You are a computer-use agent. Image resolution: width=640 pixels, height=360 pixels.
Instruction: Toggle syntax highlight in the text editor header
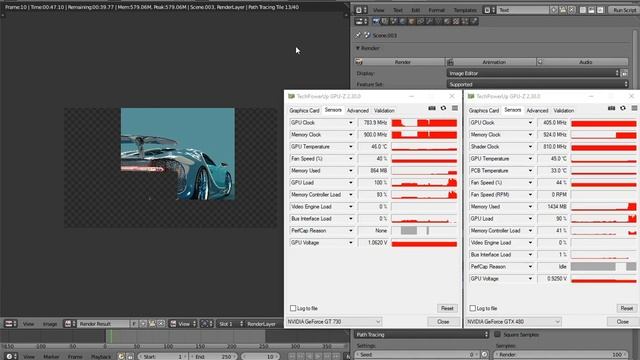tap(600, 10)
